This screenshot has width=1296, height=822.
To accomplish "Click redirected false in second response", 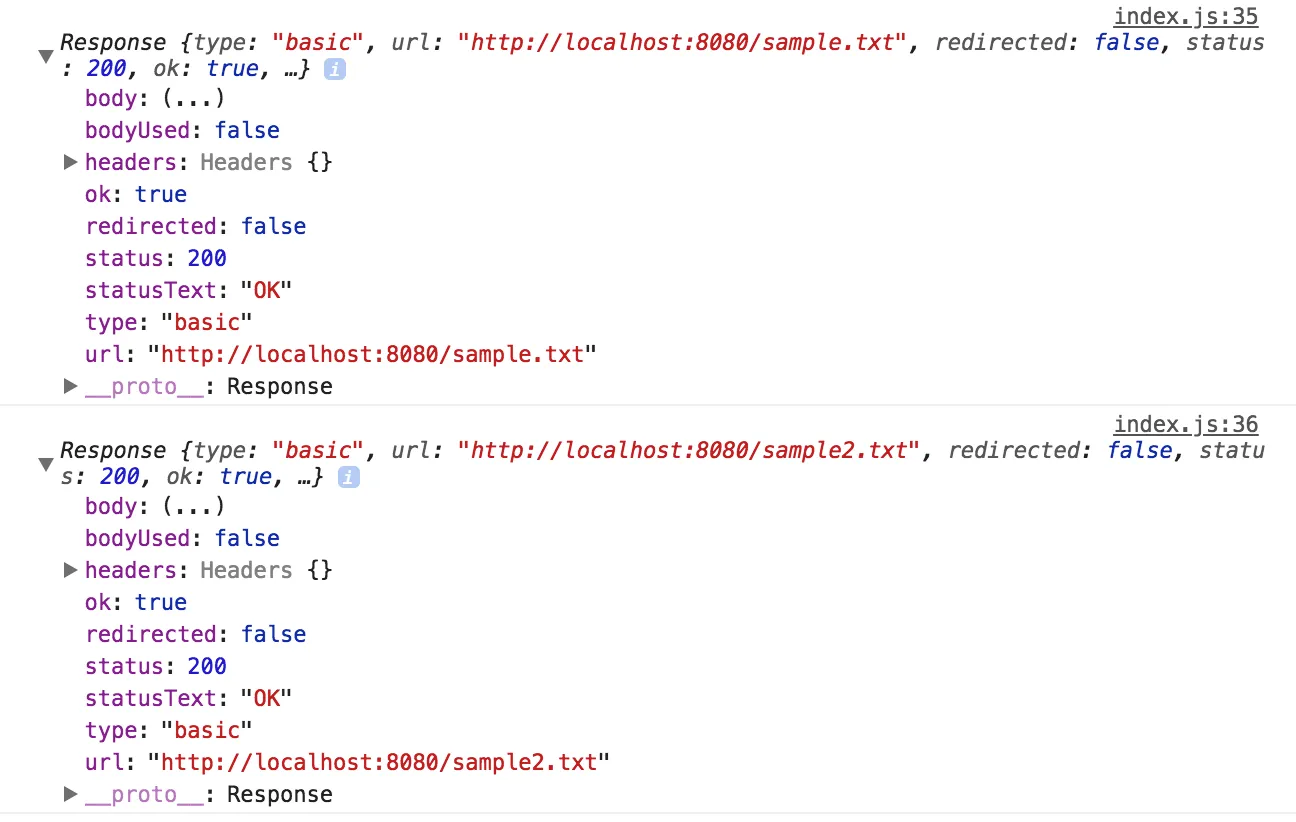I will pos(273,634).
